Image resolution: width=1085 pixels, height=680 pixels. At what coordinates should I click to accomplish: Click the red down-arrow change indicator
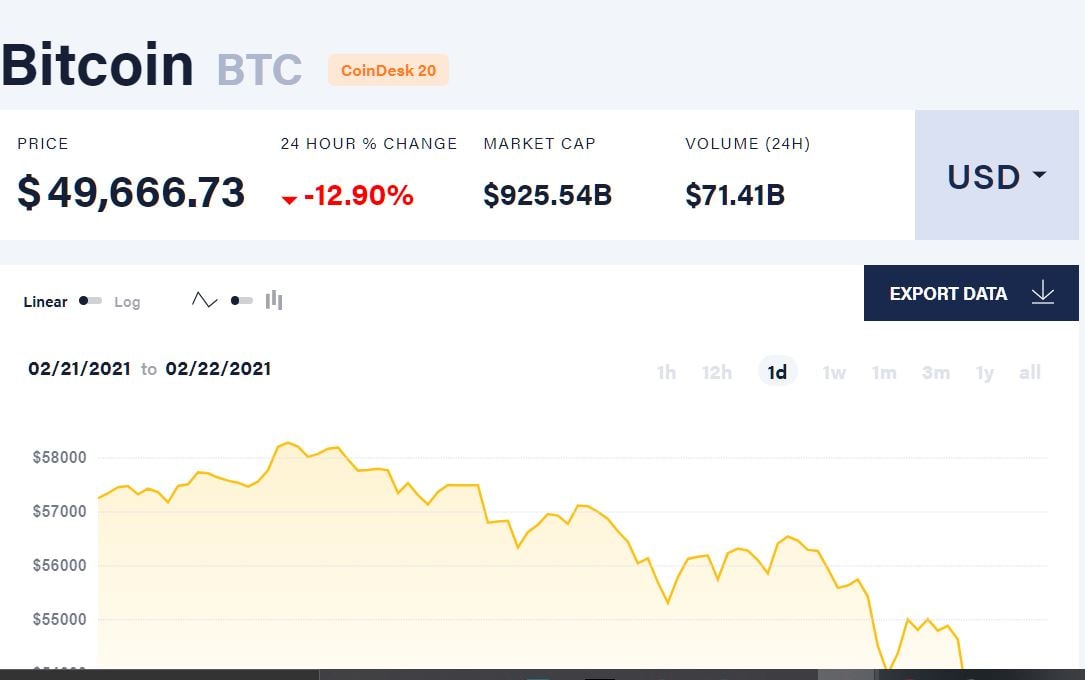tap(289, 200)
